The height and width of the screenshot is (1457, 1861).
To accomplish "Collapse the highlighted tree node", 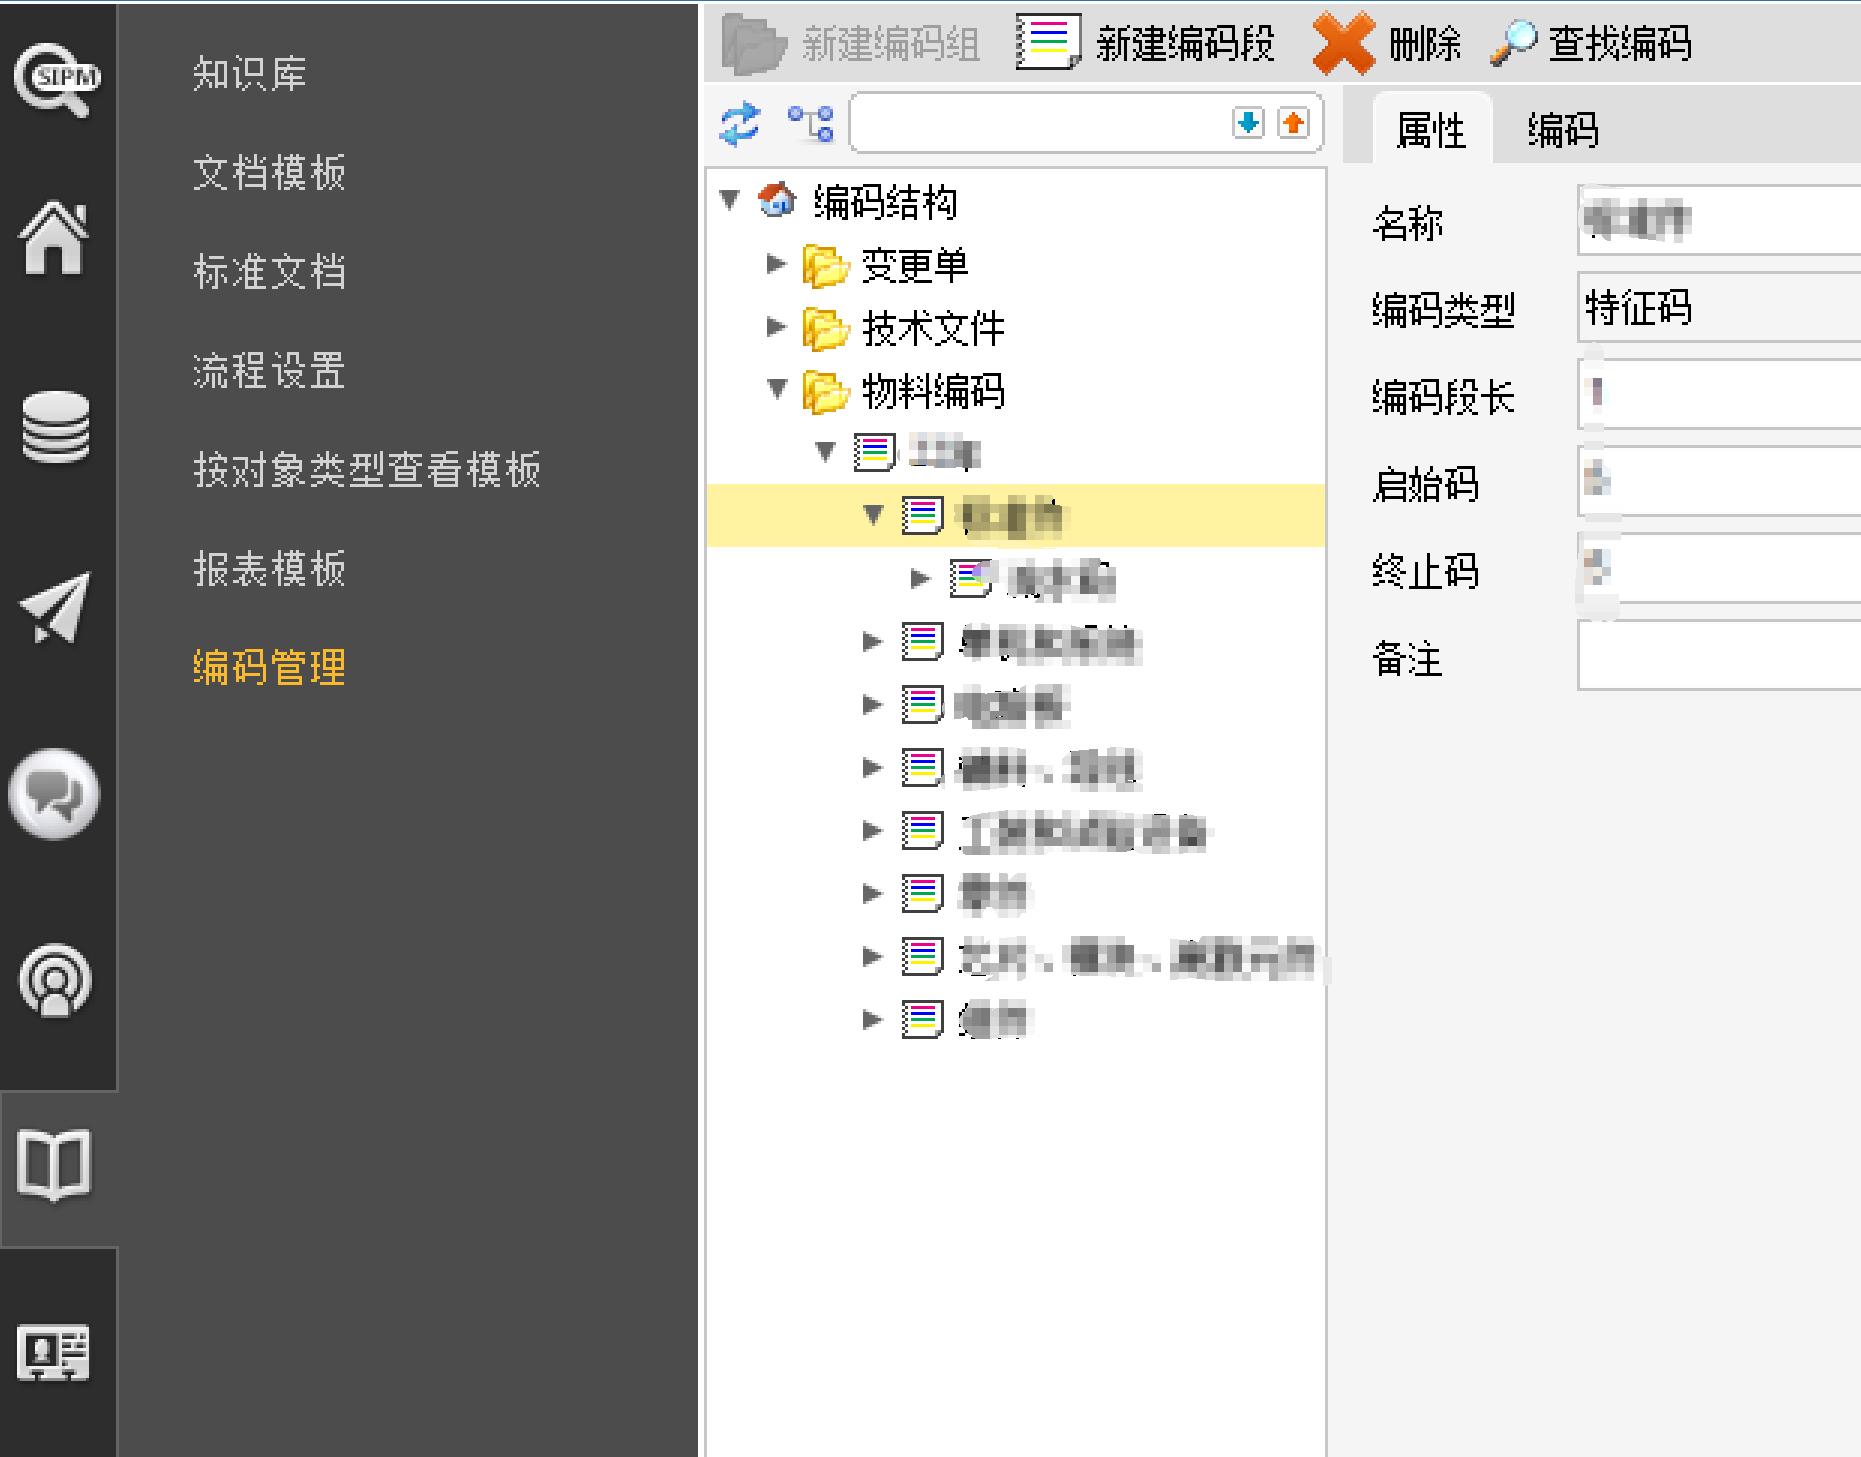I will point(874,515).
